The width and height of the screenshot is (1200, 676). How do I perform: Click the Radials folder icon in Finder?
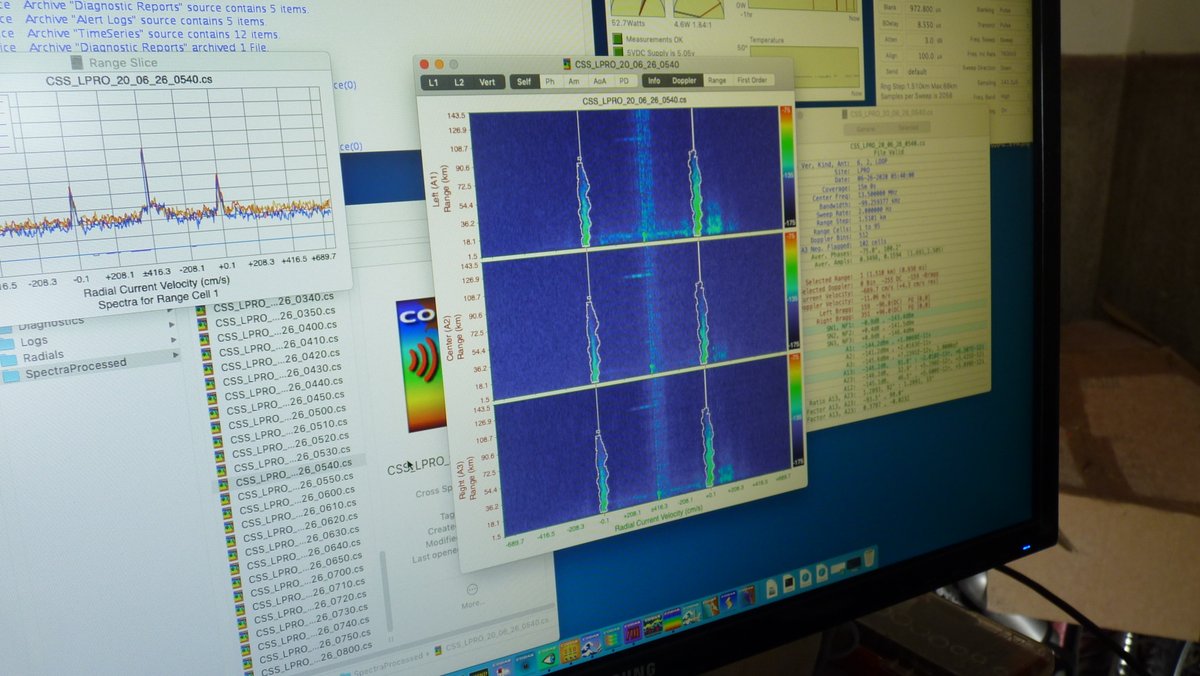(10, 358)
